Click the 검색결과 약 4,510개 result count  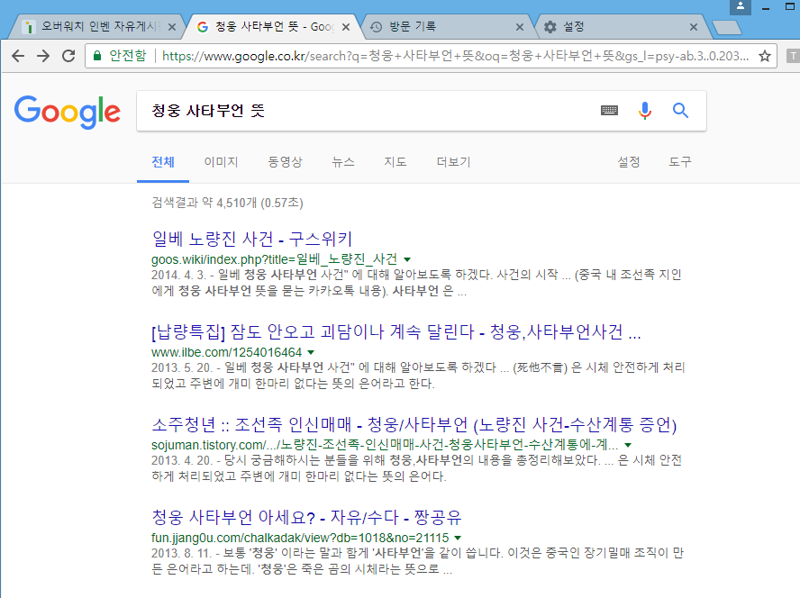(x=228, y=203)
